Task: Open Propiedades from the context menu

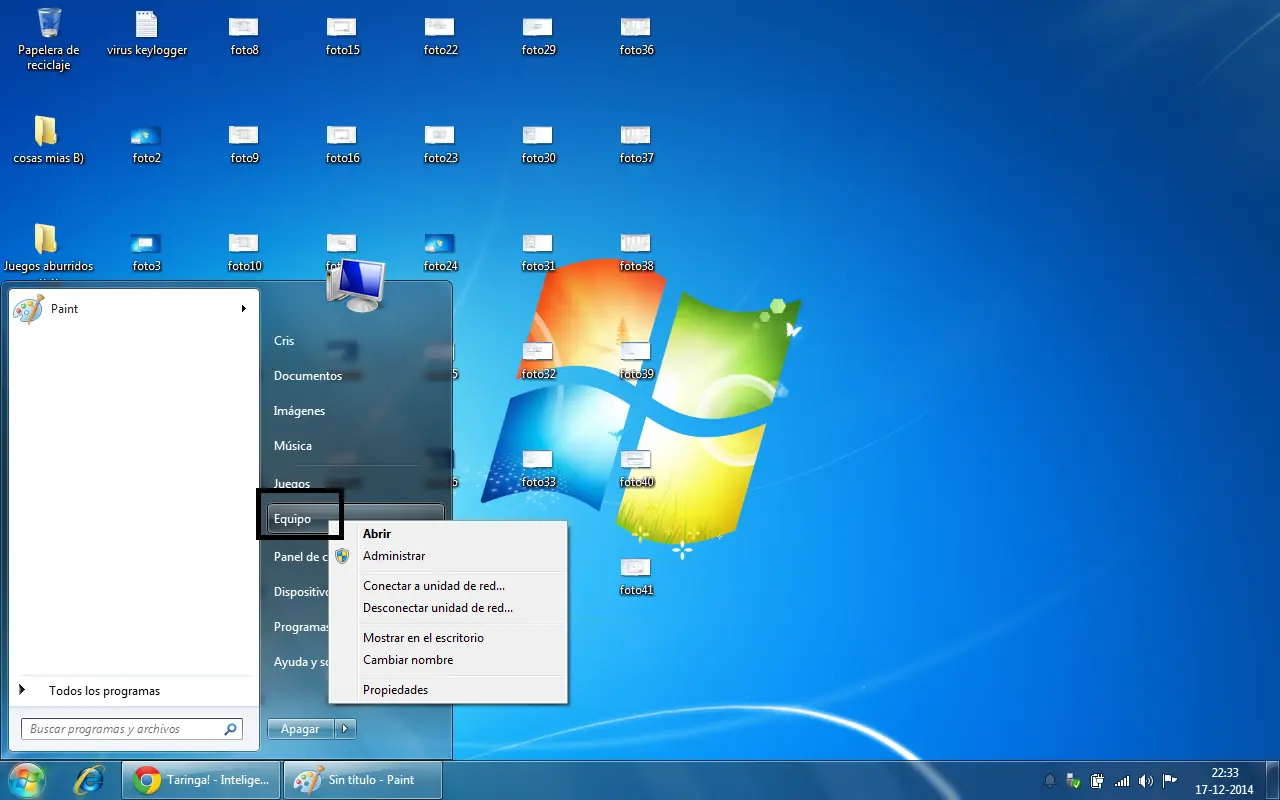Action: [448, 690]
